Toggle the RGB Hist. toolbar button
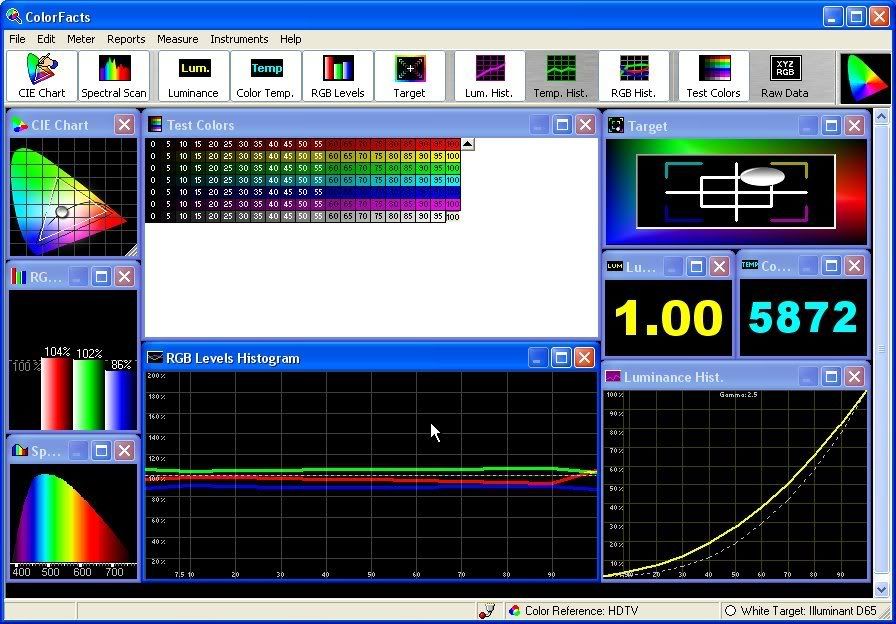The width and height of the screenshot is (896, 624). [633, 76]
